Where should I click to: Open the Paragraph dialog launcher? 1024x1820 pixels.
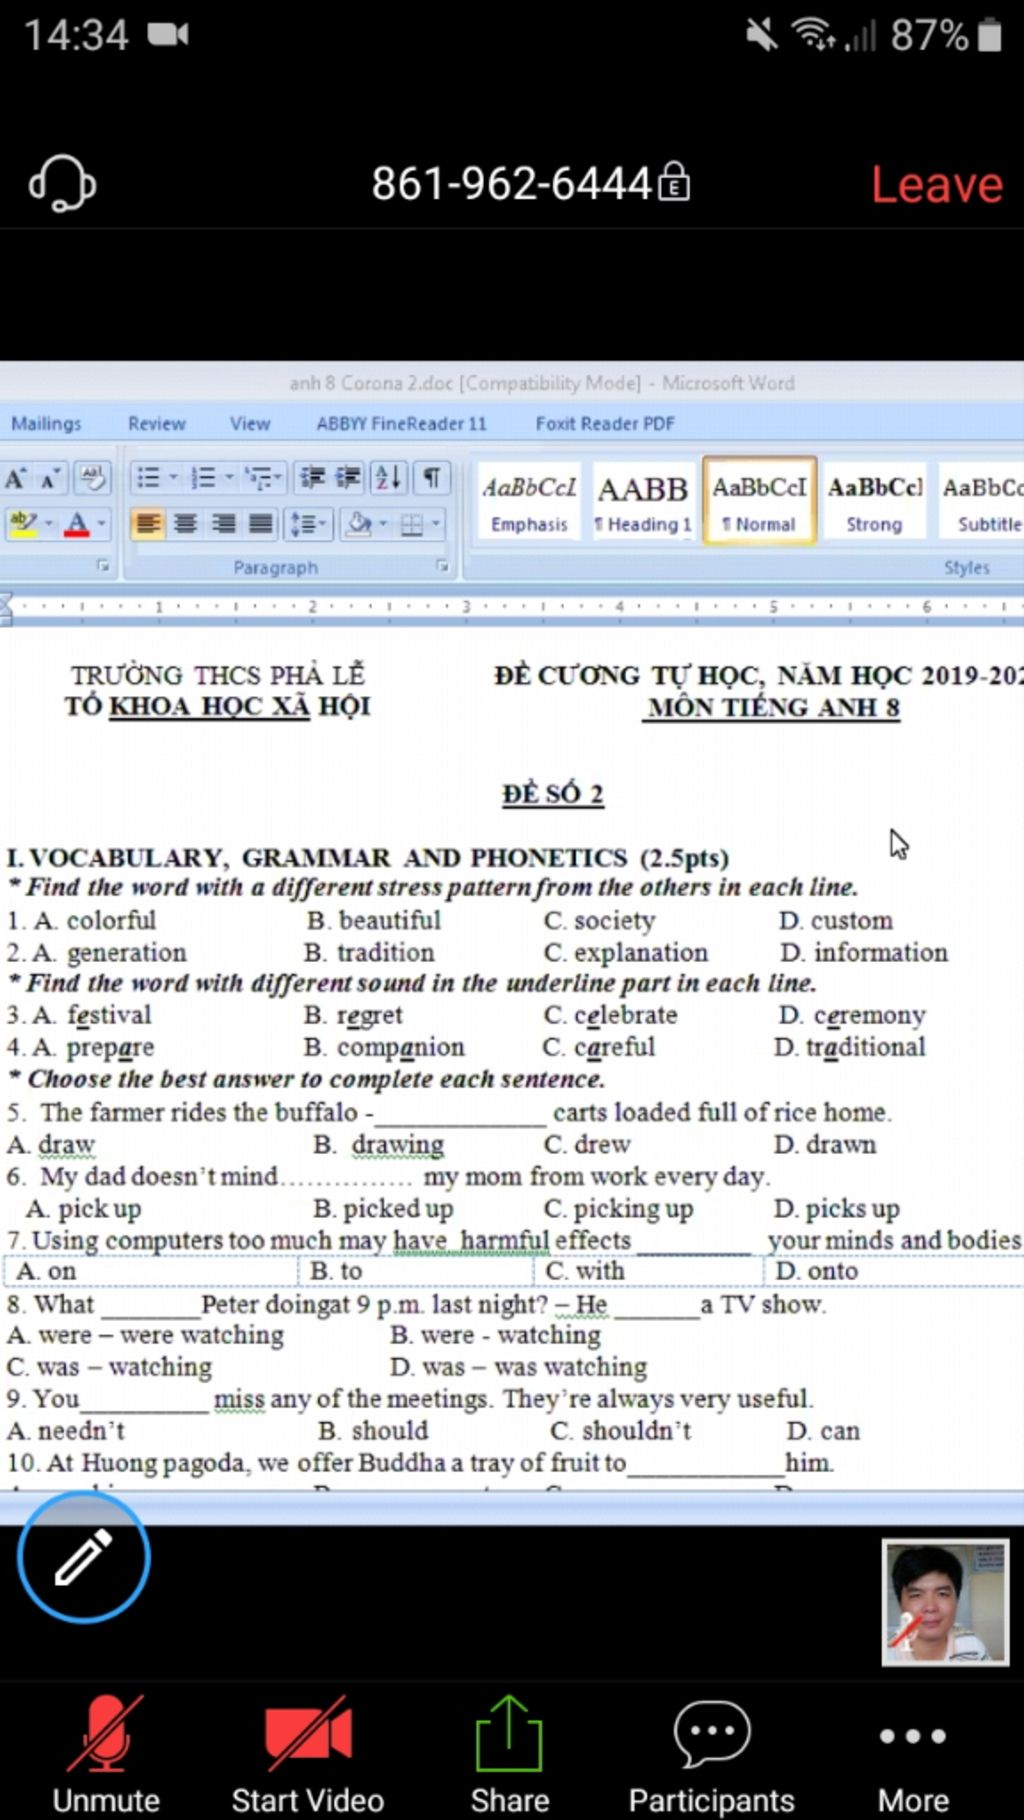[441, 567]
